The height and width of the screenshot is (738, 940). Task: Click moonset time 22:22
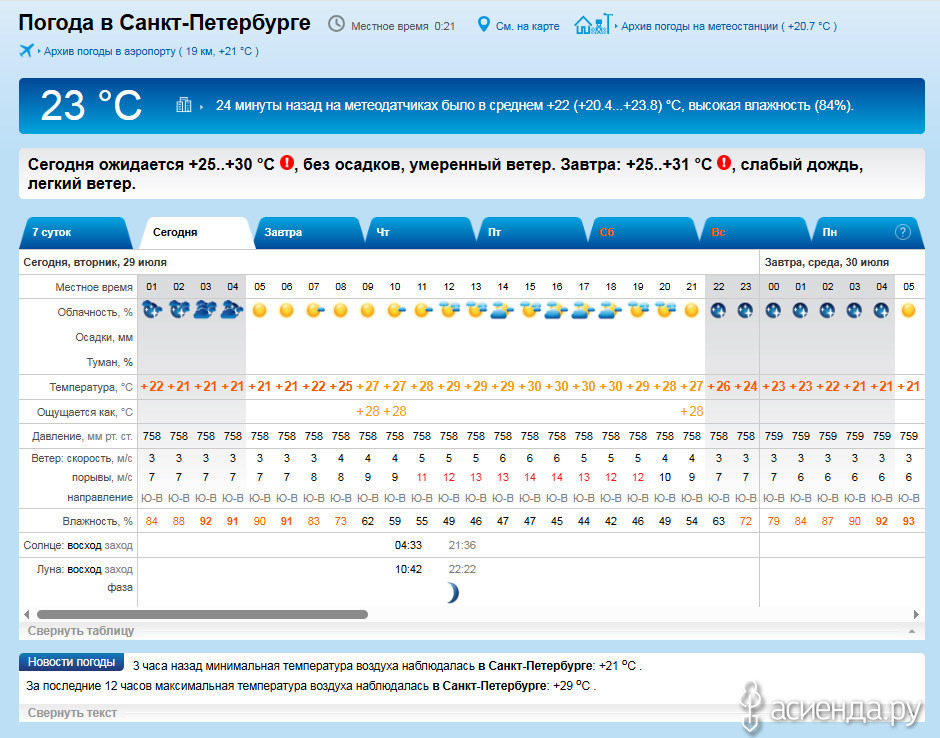click(462, 570)
